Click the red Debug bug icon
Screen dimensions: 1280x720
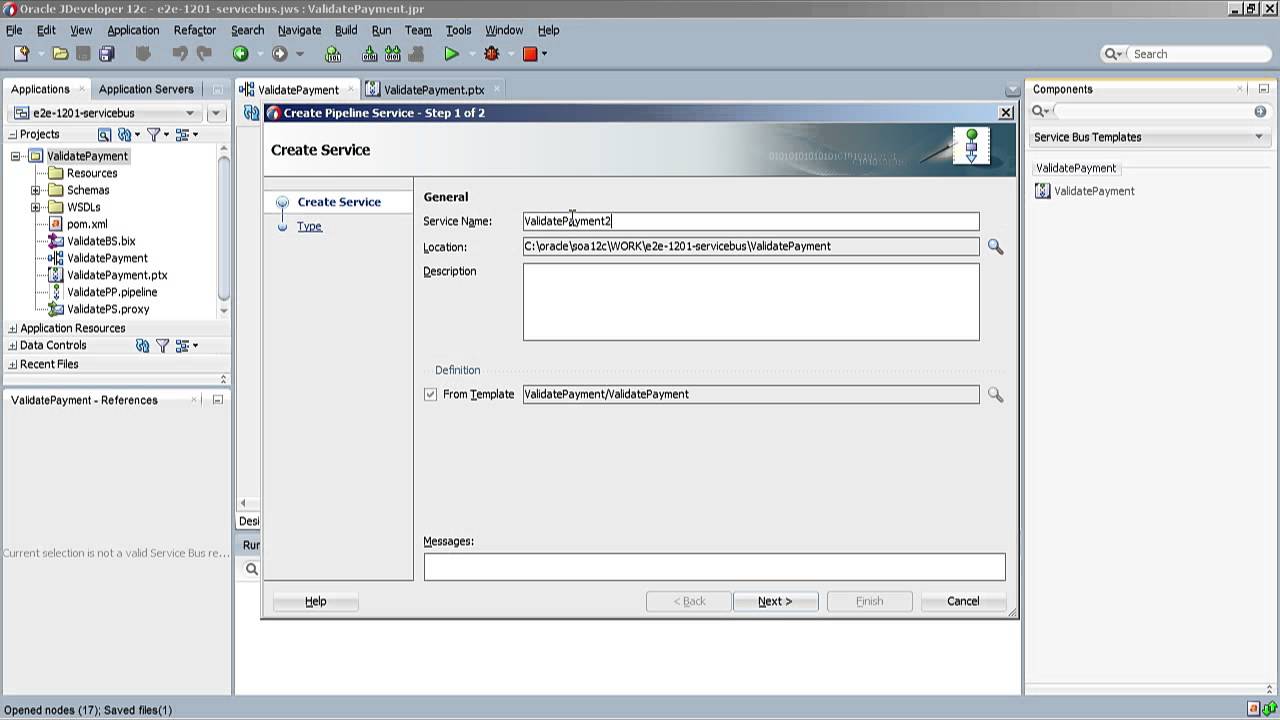click(491, 54)
